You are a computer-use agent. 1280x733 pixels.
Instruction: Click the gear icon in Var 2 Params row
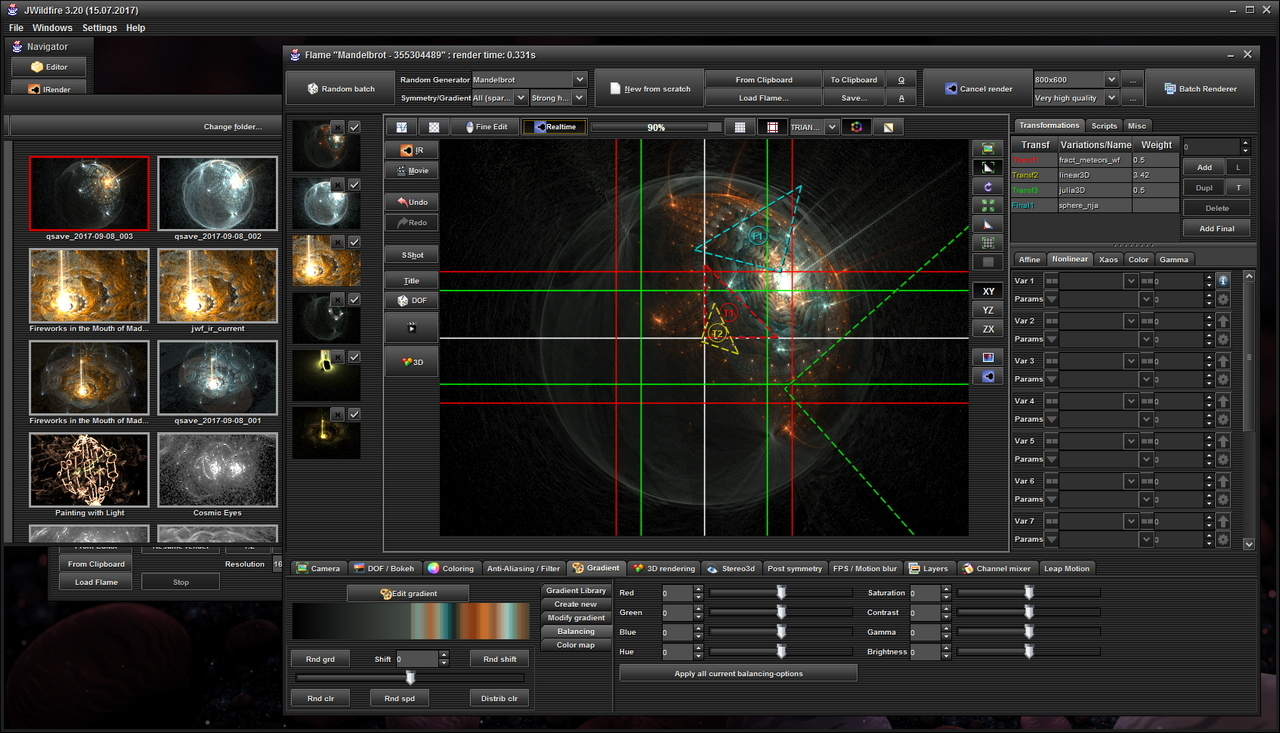tap(1222, 339)
